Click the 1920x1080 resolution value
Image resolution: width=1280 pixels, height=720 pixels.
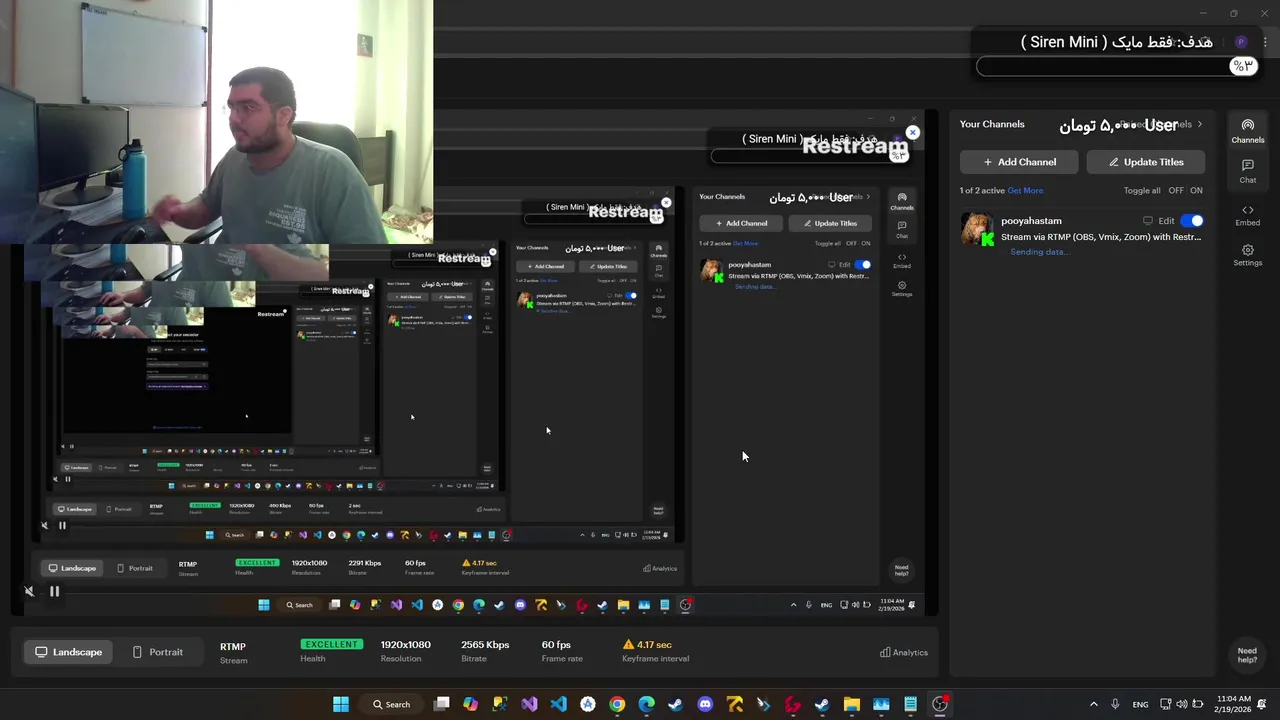tap(405, 645)
